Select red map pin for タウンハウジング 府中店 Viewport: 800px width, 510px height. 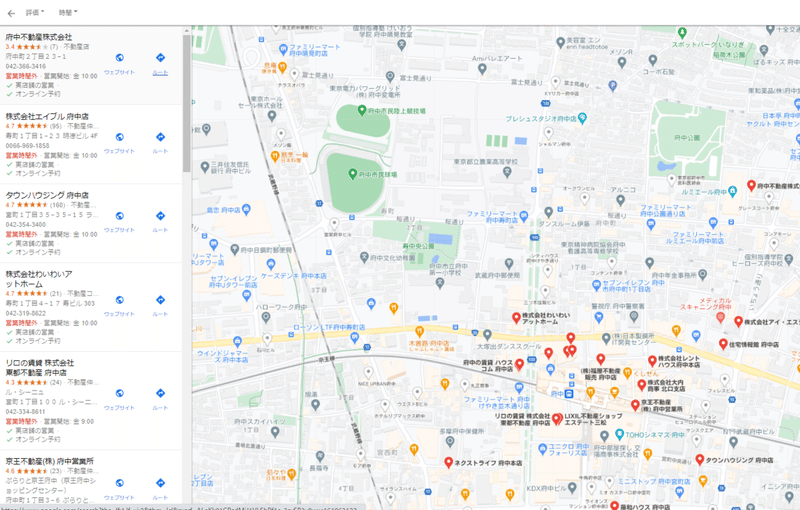click(x=699, y=460)
